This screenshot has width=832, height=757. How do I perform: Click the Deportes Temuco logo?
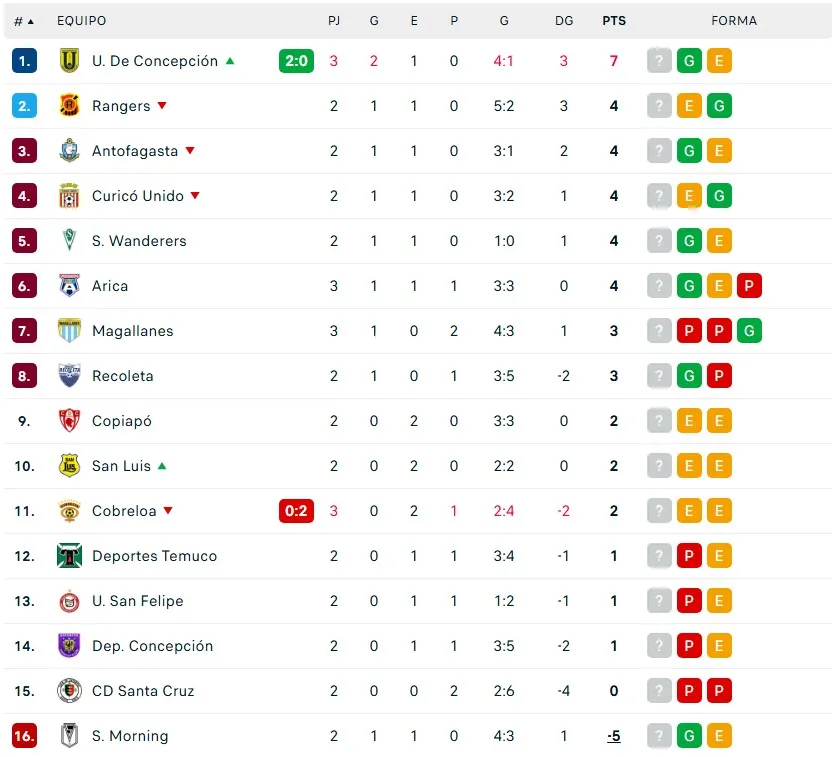(x=69, y=556)
